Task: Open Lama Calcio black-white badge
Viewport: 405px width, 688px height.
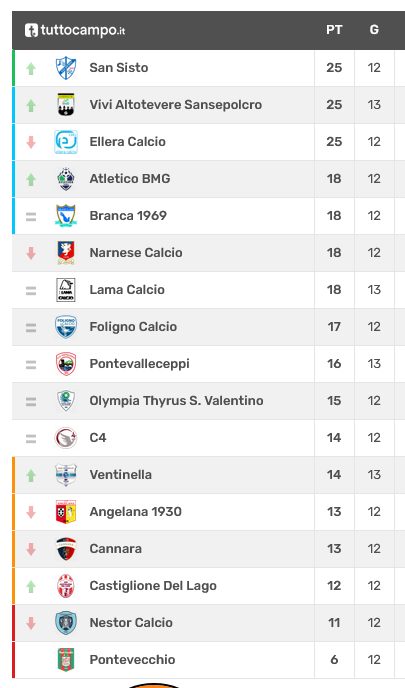Action: 66,290
